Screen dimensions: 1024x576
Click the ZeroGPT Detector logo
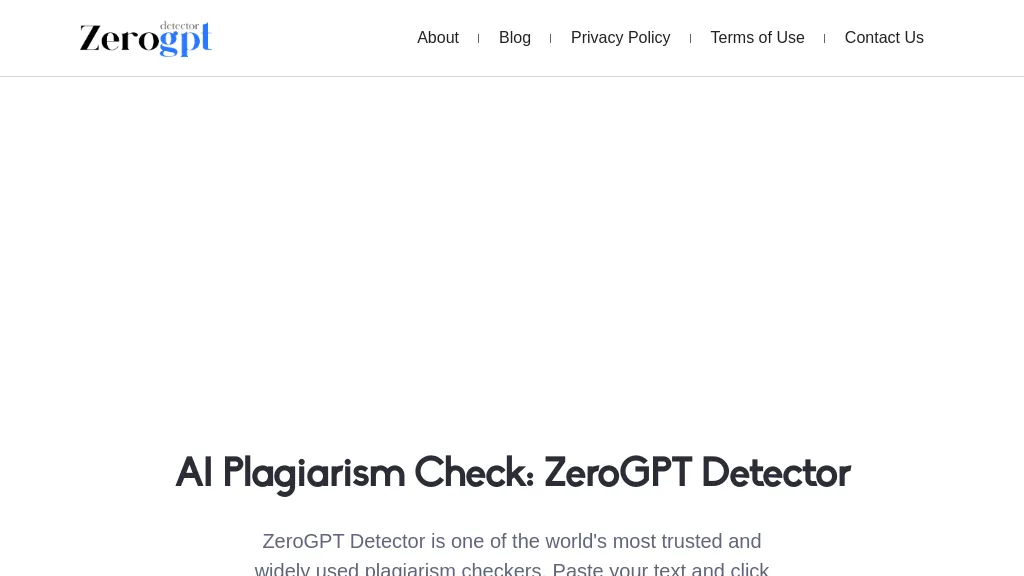pyautogui.click(x=145, y=39)
